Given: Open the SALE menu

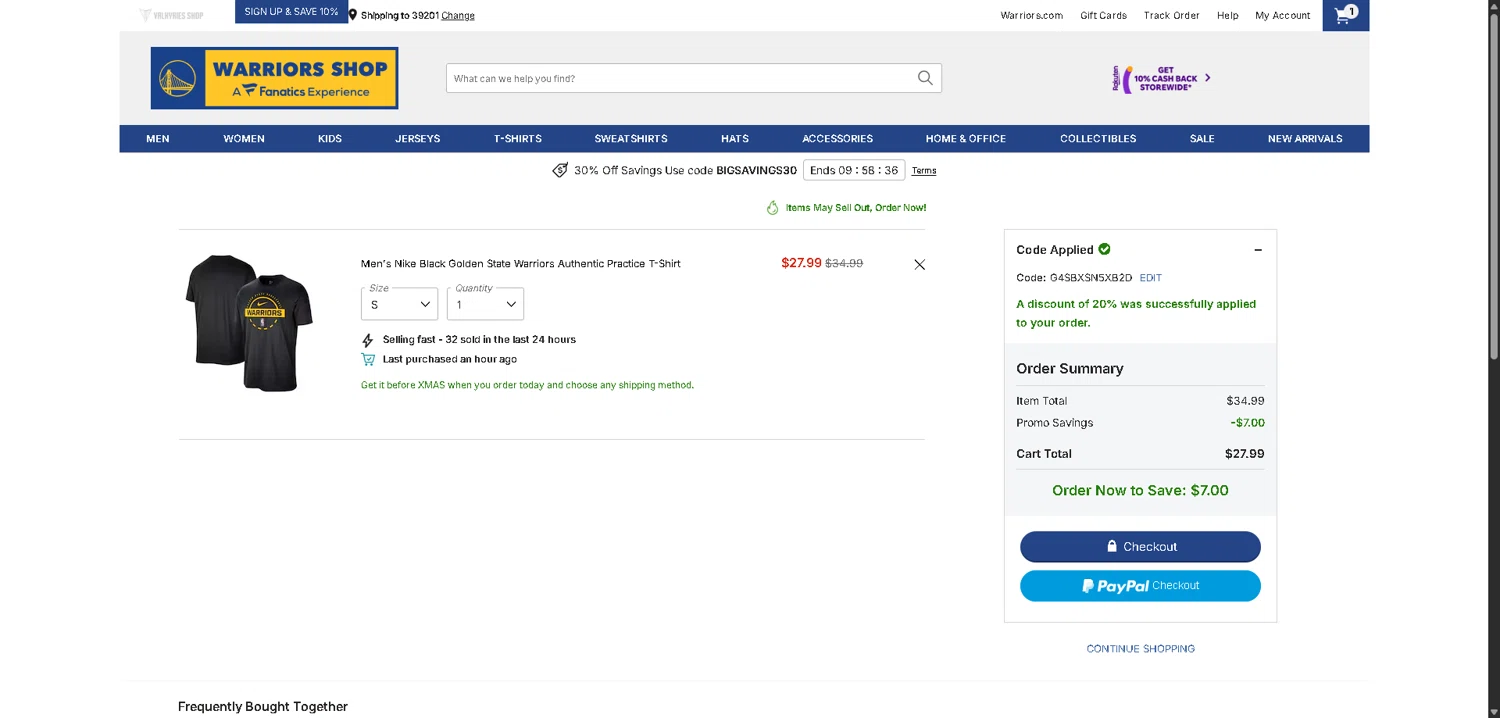Looking at the screenshot, I should click(x=1202, y=139).
